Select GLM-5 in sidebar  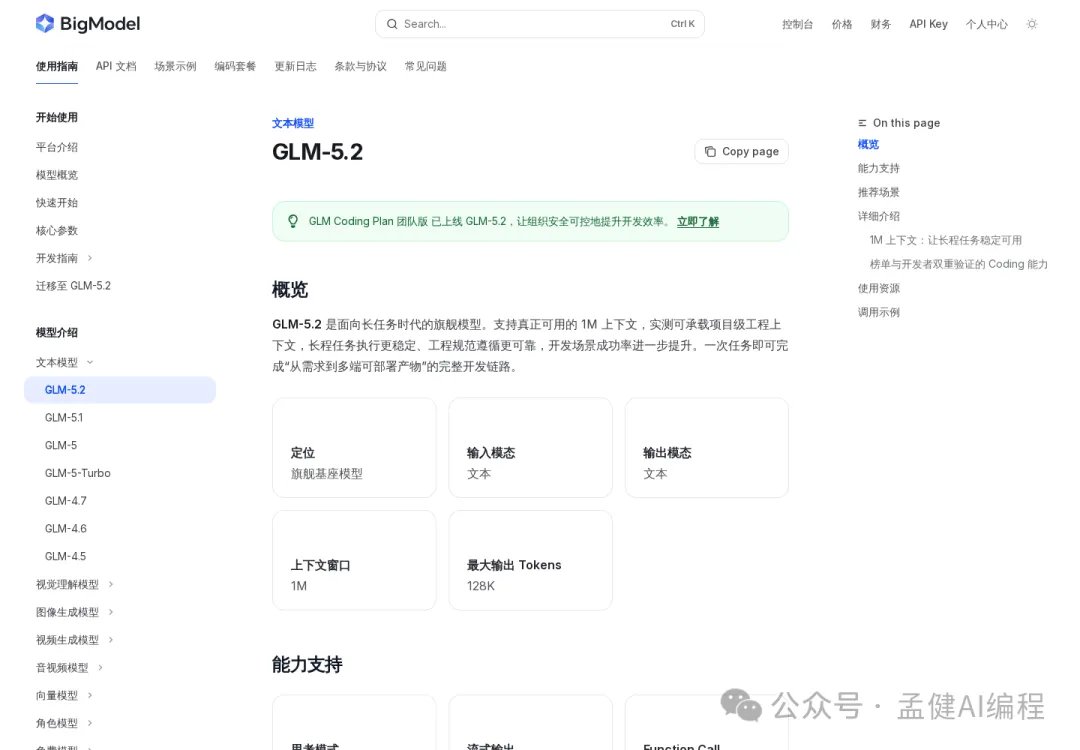click(x=61, y=446)
